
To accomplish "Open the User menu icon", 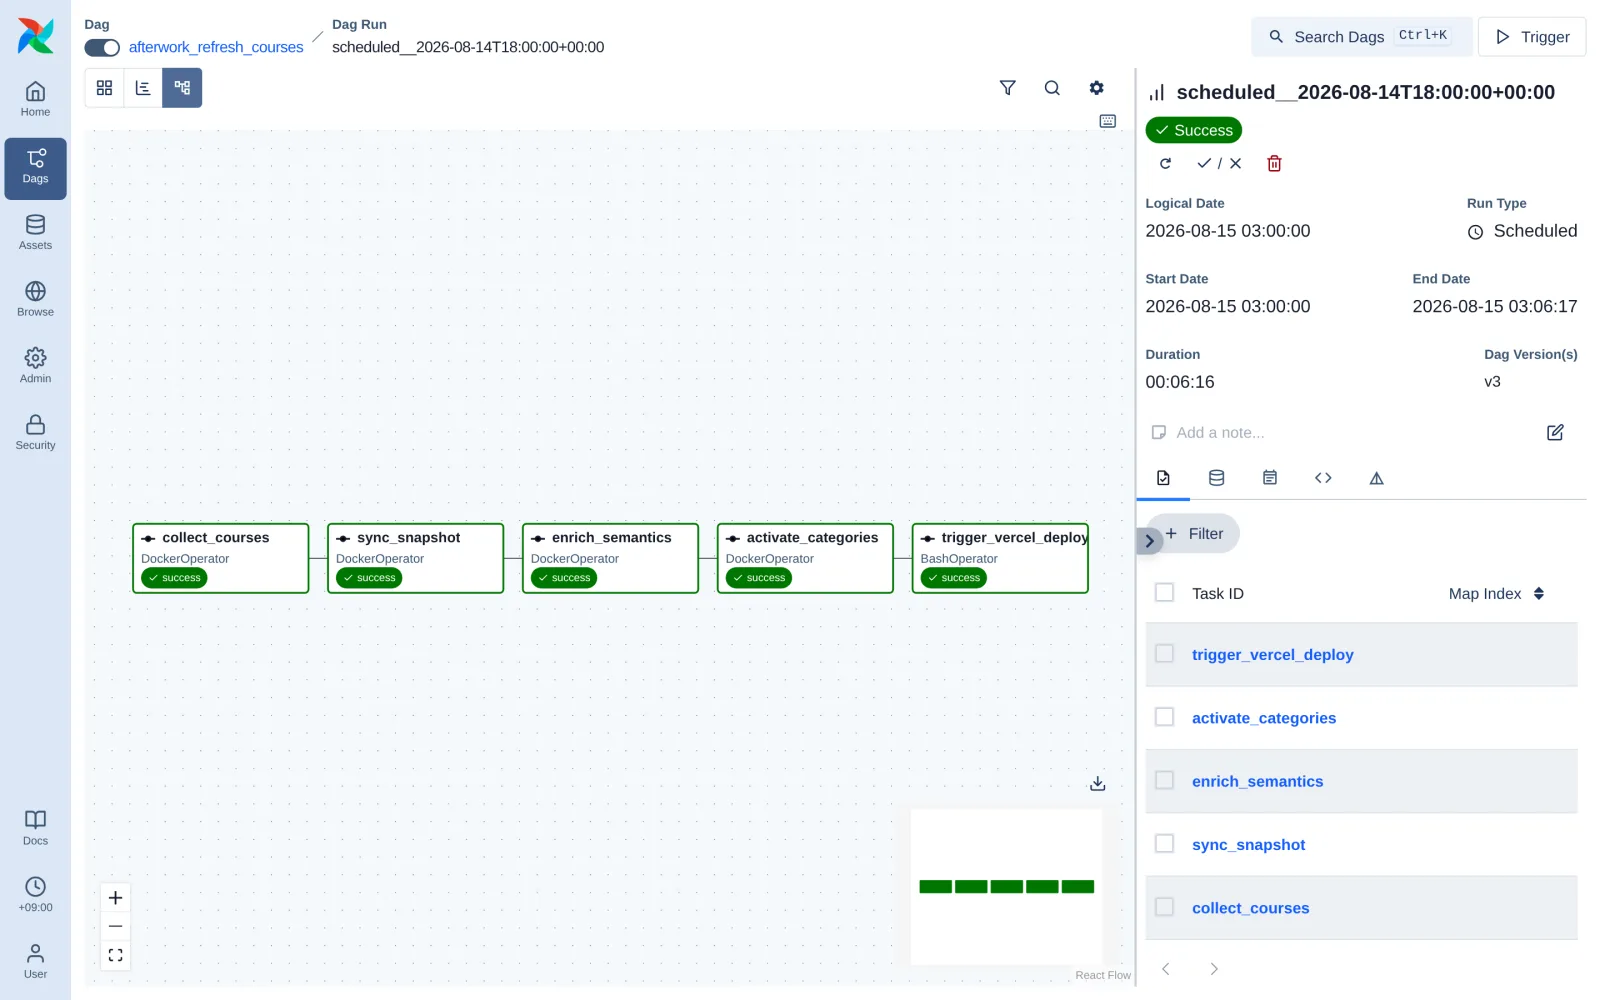I will pyautogui.click(x=35, y=961).
